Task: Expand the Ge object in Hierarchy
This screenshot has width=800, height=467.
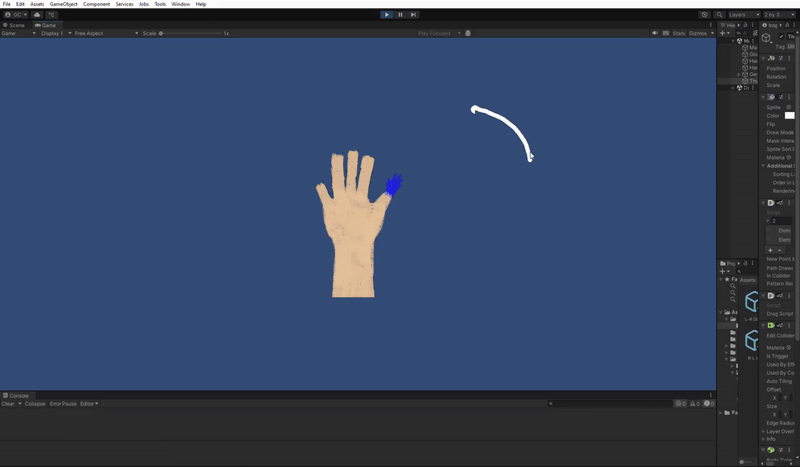Action: coord(739,75)
